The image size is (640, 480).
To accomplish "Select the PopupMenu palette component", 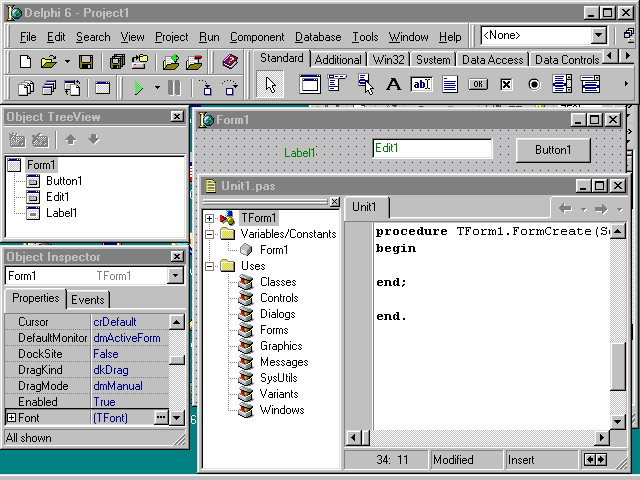I will pyautogui.click(x=365, y=84).
